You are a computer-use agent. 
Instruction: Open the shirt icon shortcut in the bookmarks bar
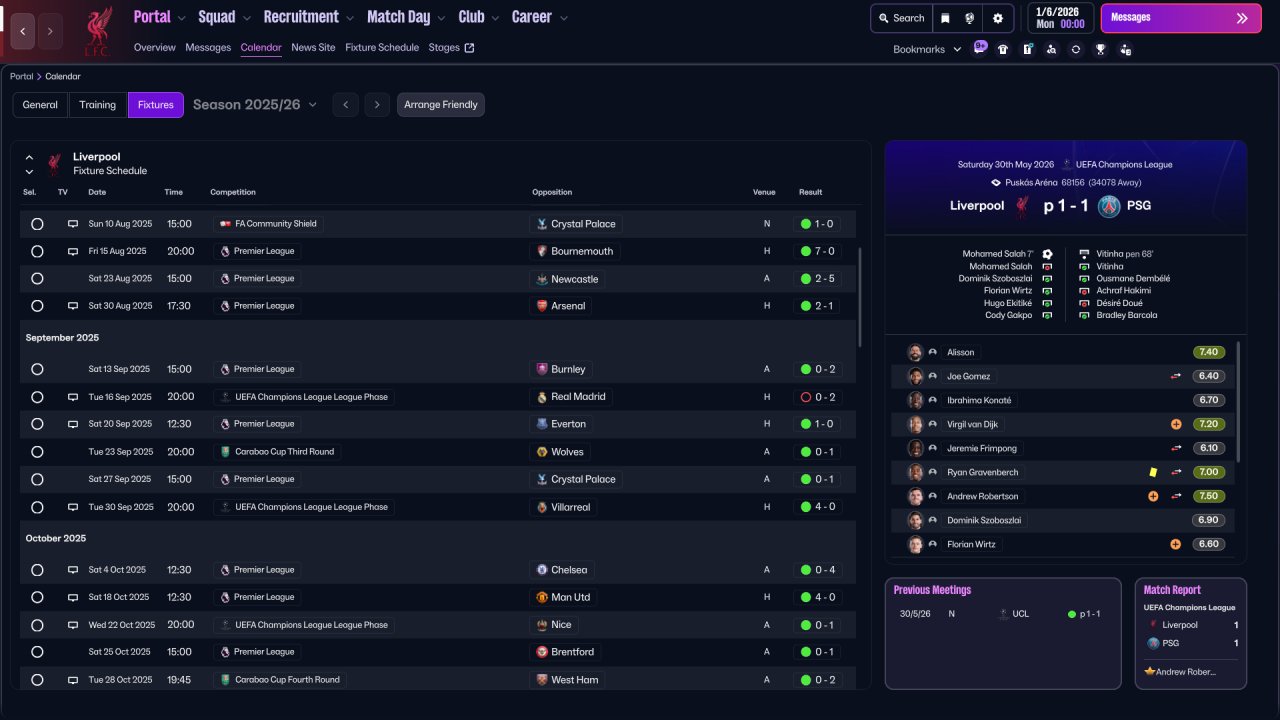point(1003,49)
